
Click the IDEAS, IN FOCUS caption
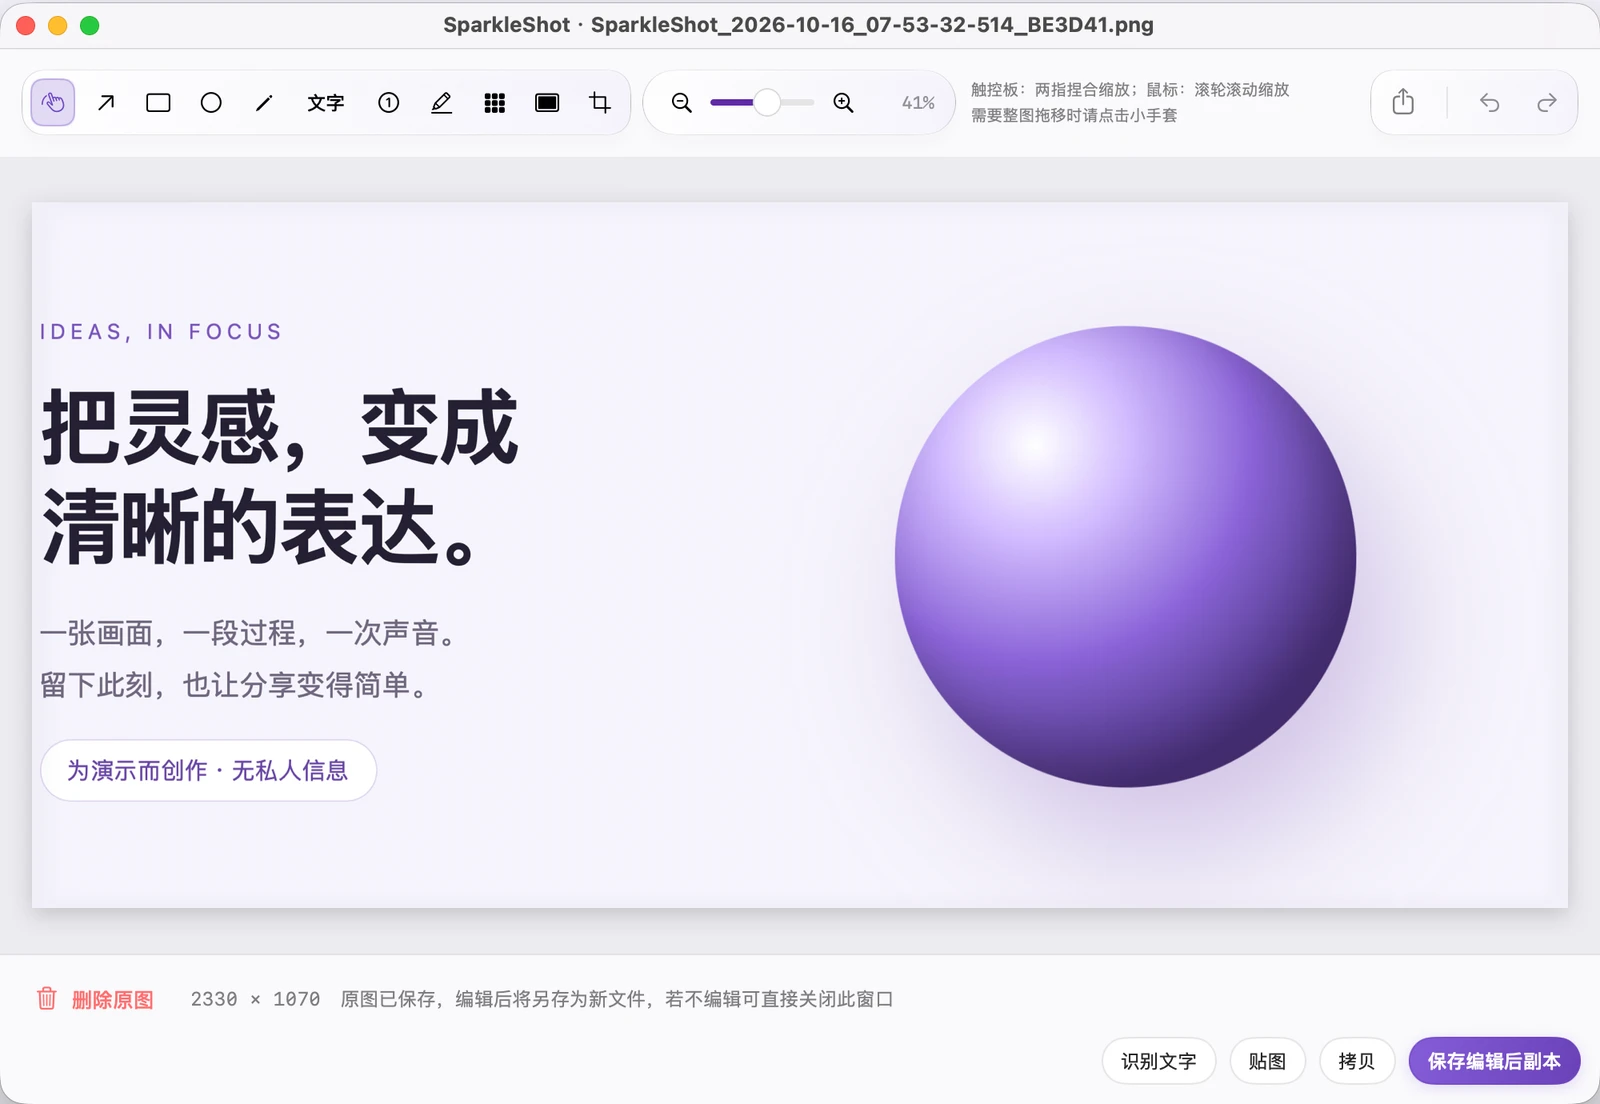tap(161, 332)
